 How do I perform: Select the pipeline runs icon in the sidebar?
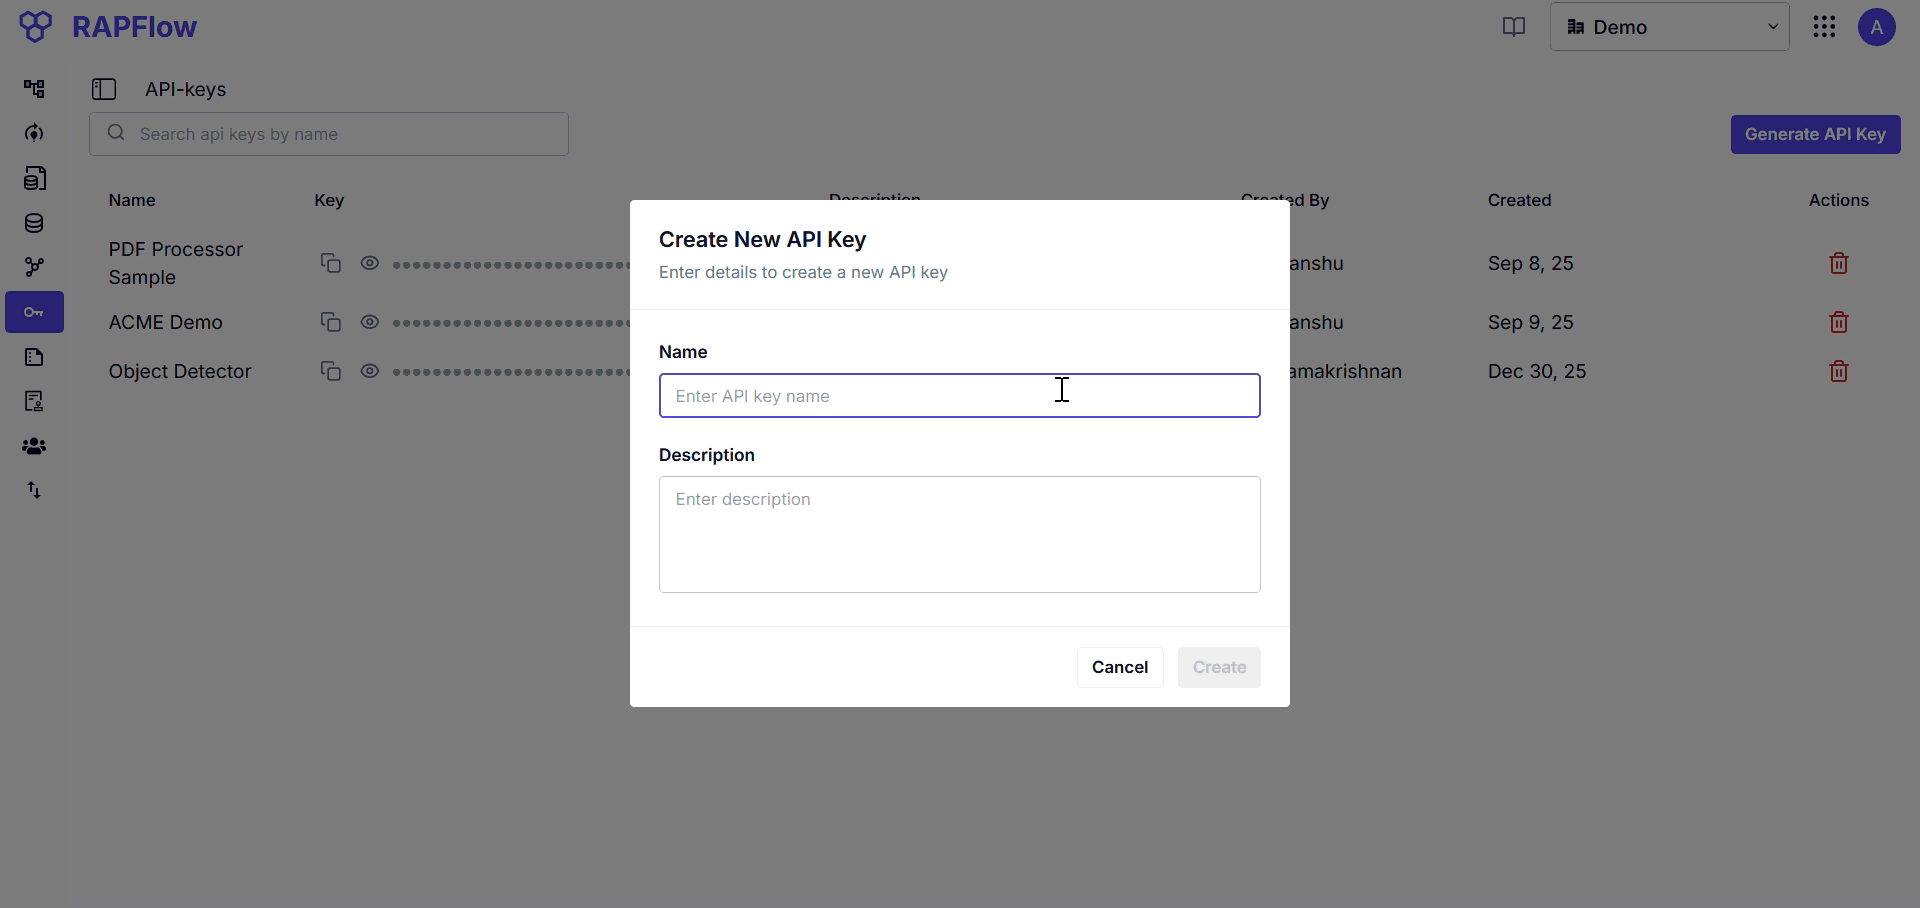(34, 133)
